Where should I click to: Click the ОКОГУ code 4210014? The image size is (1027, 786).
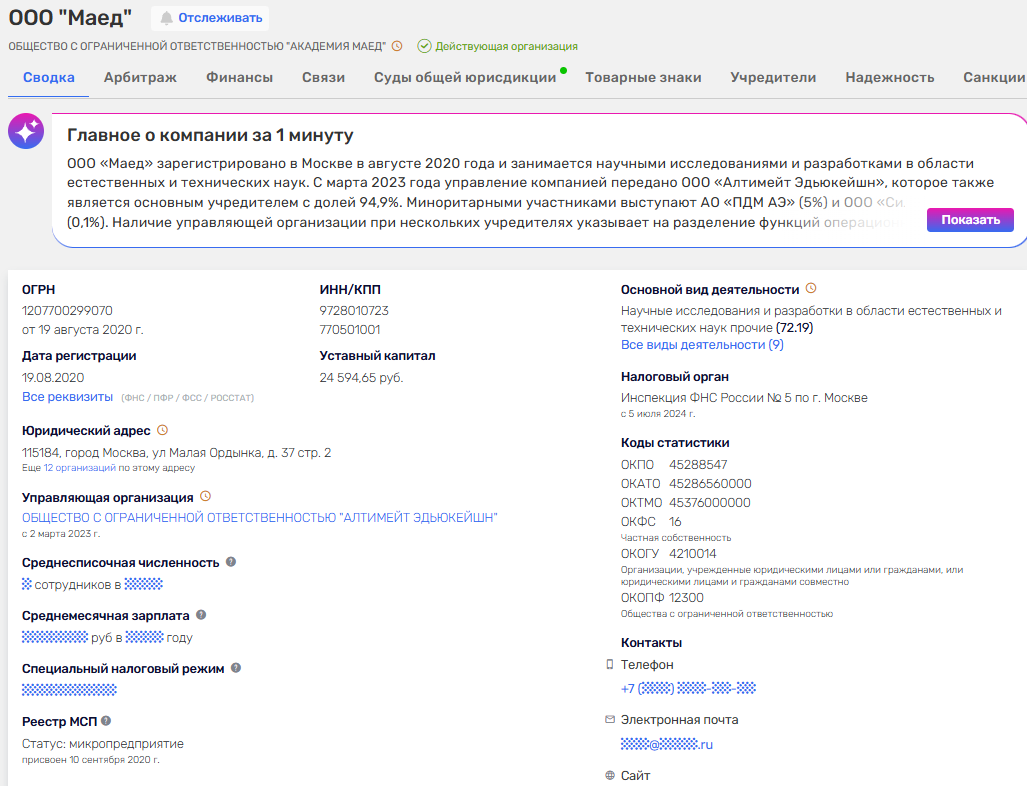tap(692, 553)
